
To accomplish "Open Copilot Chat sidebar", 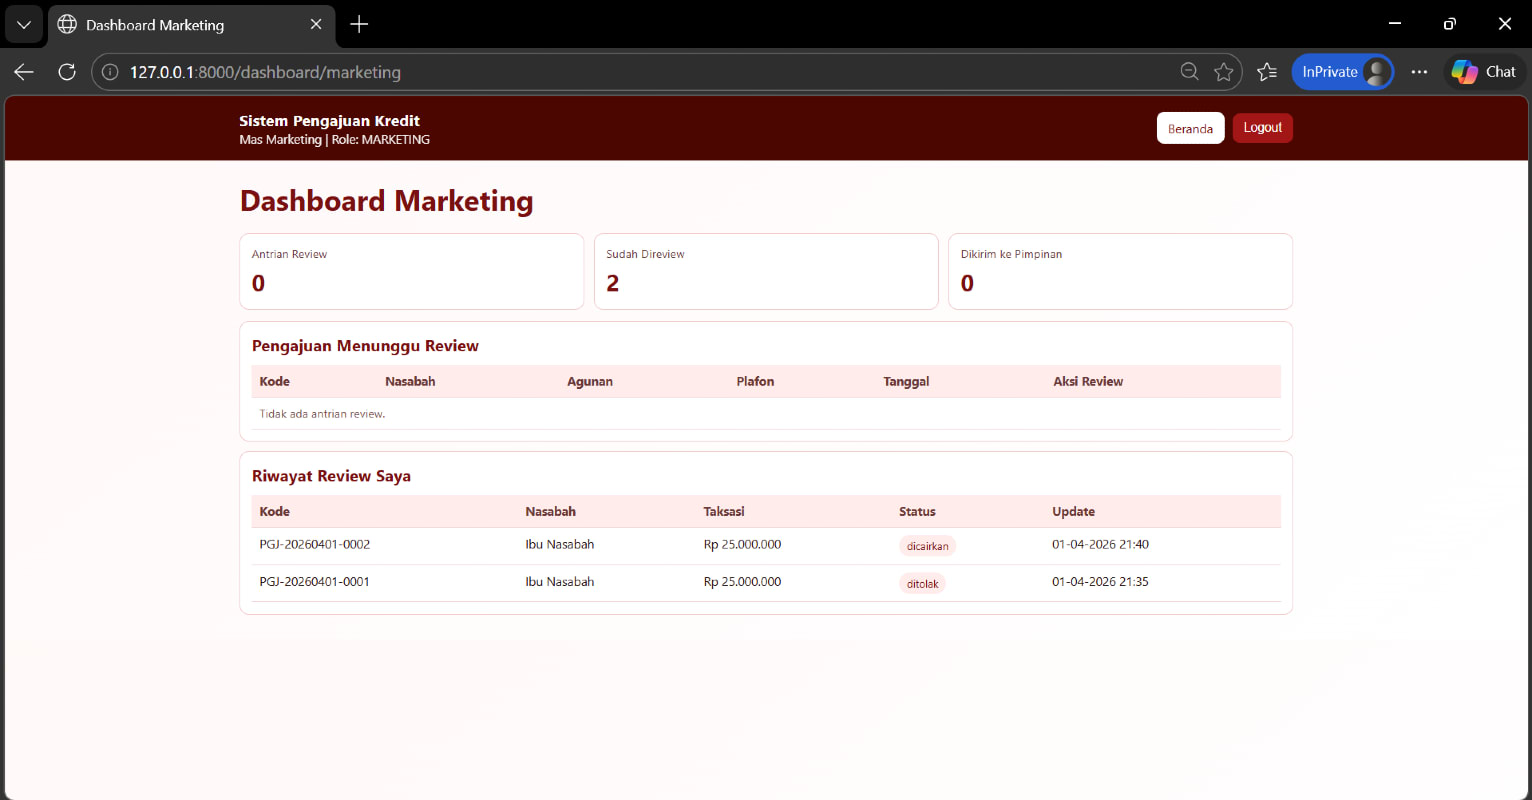I will click(x=1484, y=72).
